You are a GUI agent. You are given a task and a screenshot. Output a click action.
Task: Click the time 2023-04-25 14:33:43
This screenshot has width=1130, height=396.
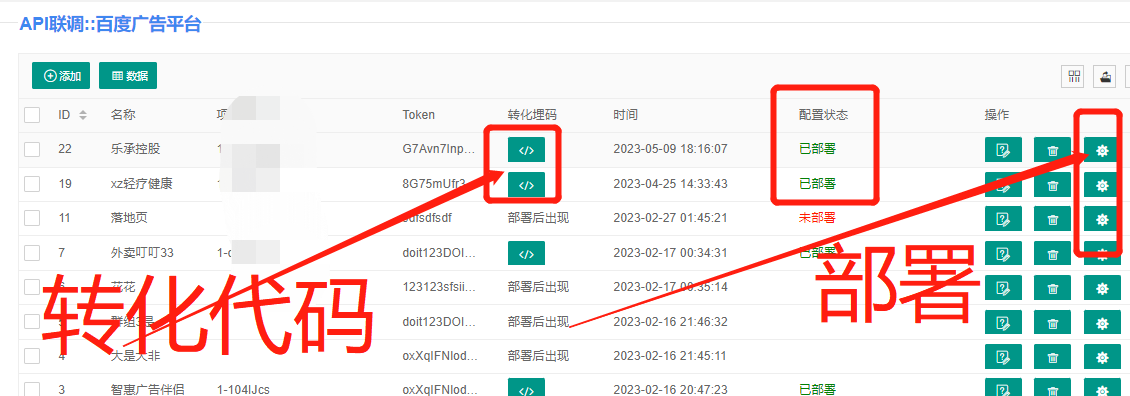[670, 184]
